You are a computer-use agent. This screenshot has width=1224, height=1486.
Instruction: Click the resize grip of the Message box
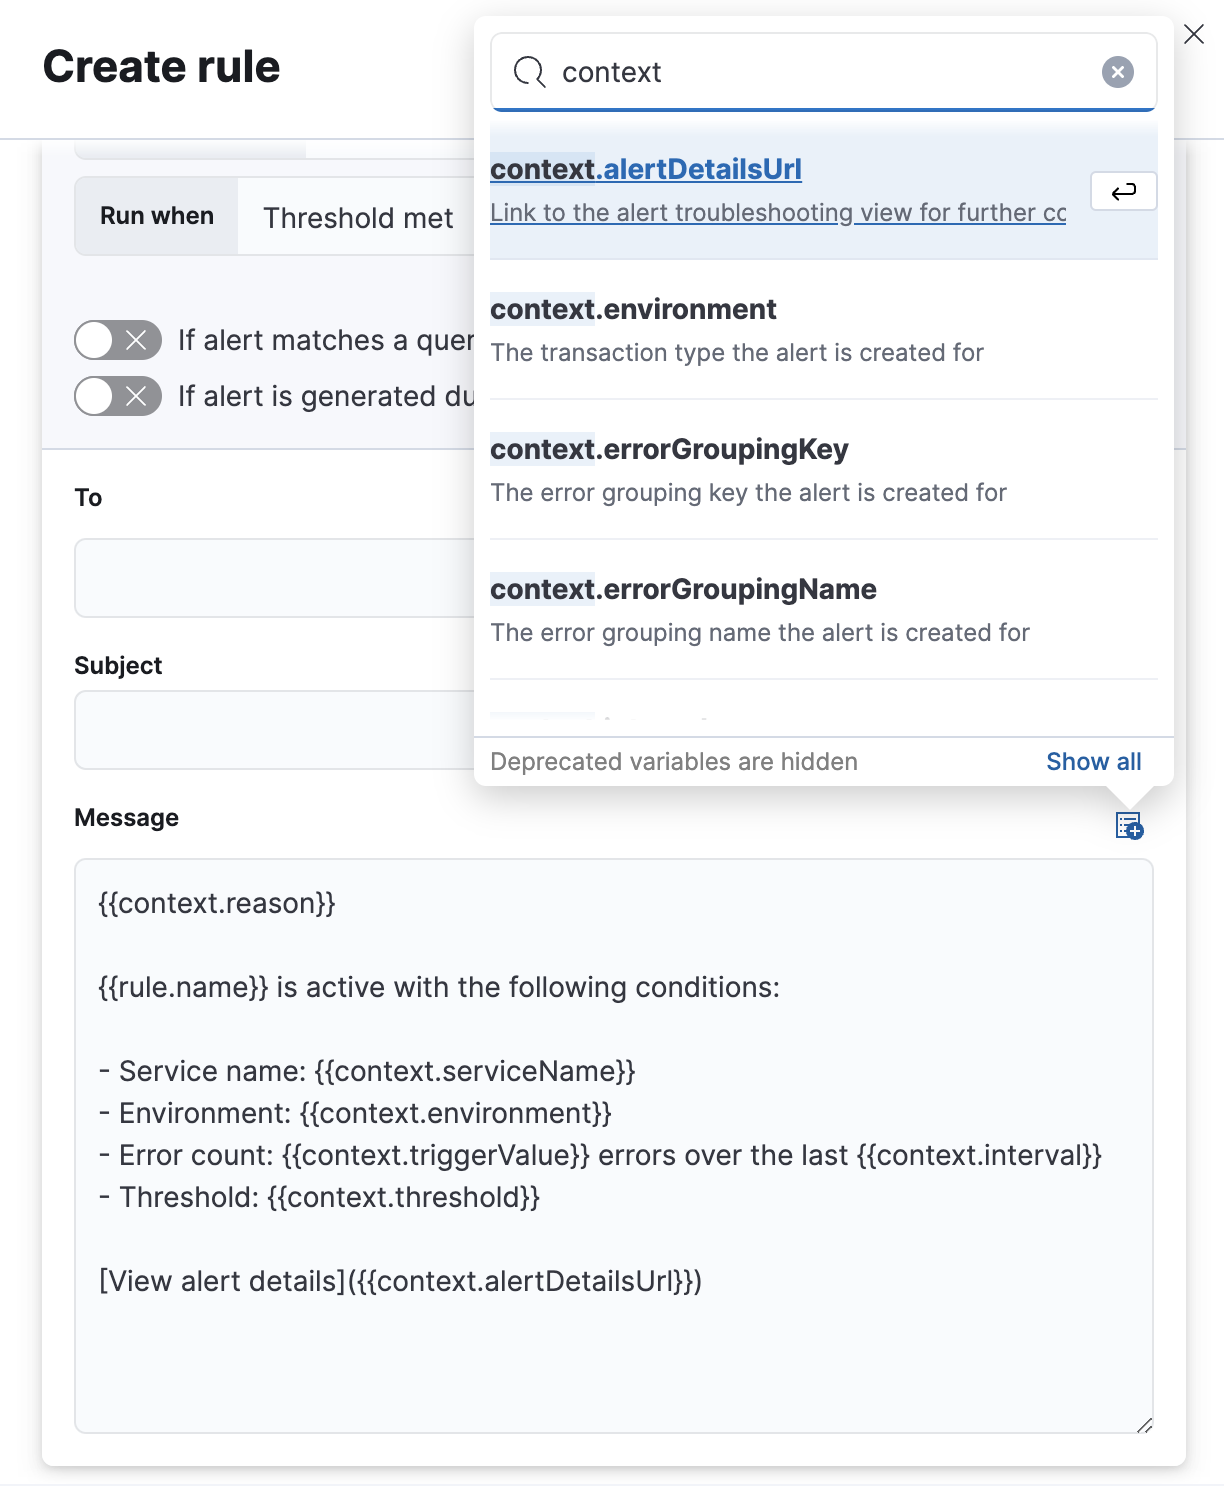tap(1147, 1423)
